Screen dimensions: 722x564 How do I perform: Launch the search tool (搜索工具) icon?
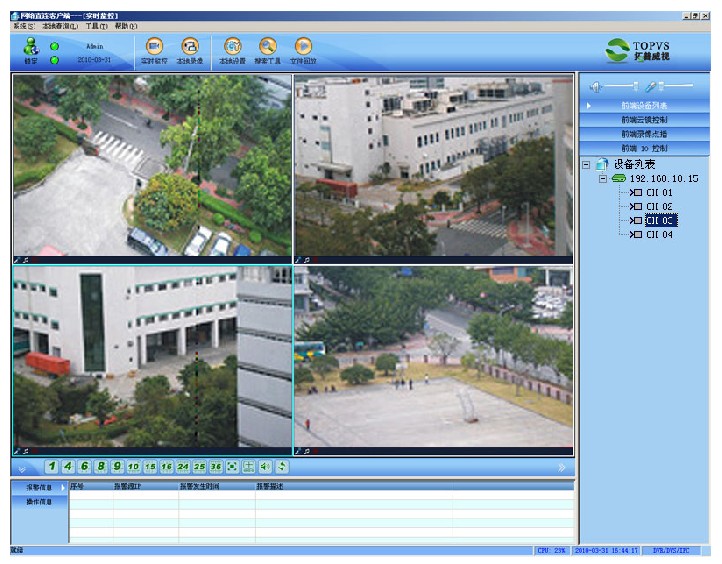point(267,46)
